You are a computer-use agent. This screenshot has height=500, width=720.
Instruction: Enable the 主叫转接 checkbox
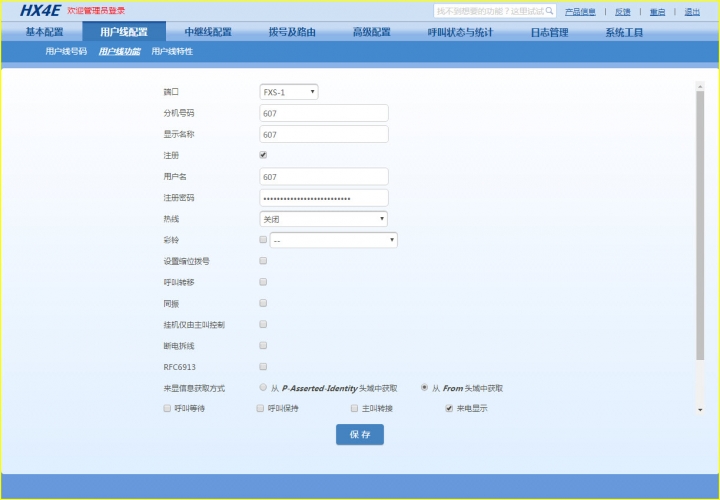coord(354,408)
